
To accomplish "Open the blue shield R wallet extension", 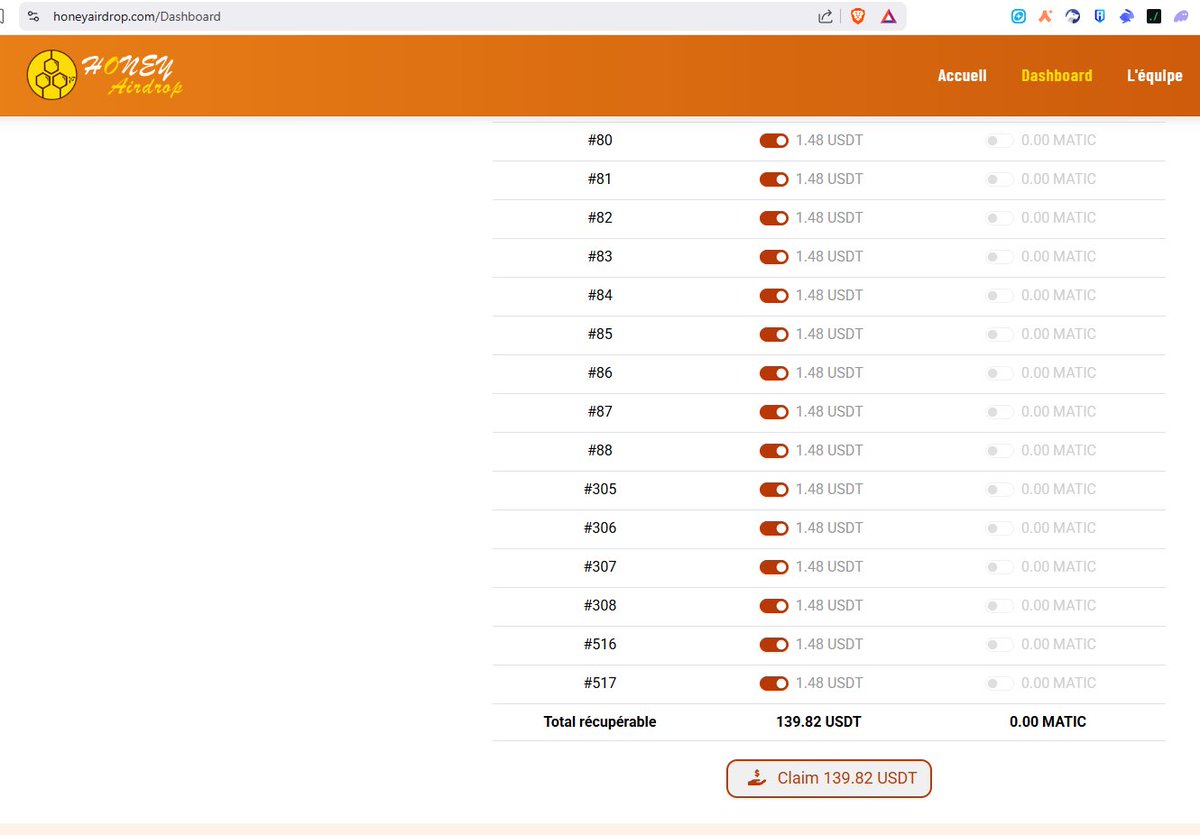I will (x=1099, y=16).
